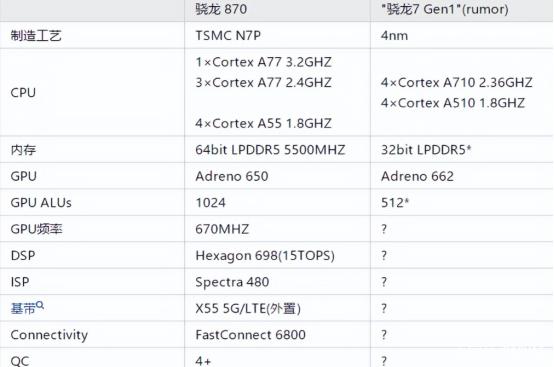
Task: Select the FastConnect 6800 cell
Action: click(x=251, y=335)
